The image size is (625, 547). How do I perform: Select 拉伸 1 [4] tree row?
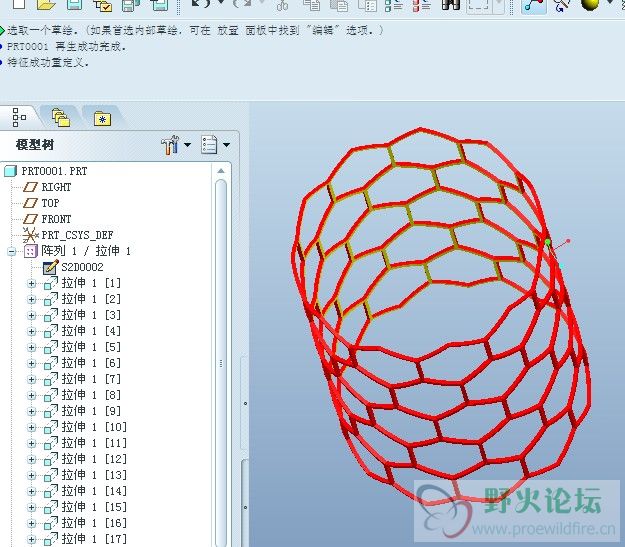91,331
